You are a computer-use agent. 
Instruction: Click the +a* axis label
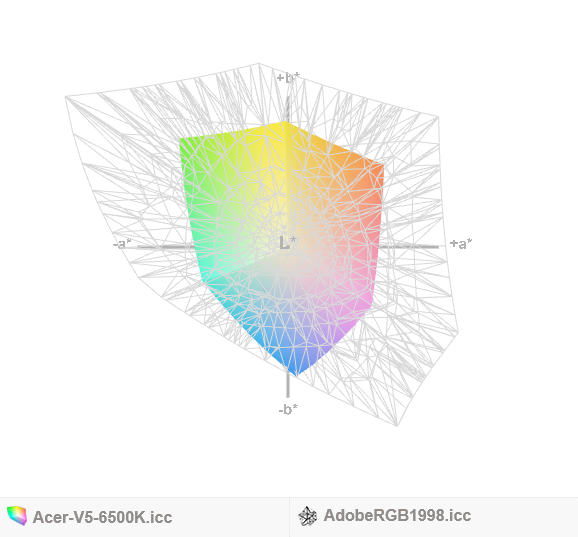point(461,244)
